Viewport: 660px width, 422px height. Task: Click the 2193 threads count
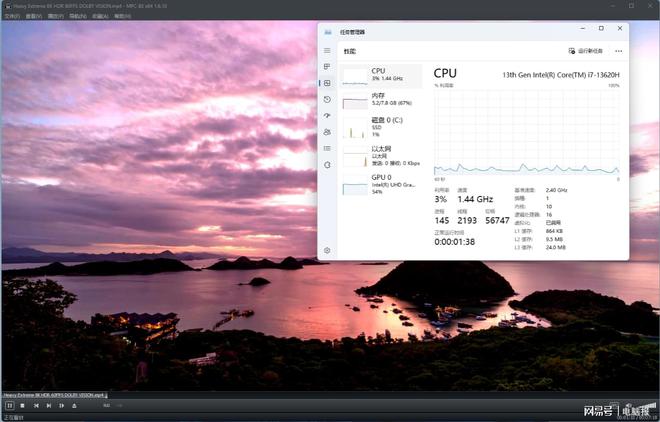pyautogui.click(x=467, y=220)
